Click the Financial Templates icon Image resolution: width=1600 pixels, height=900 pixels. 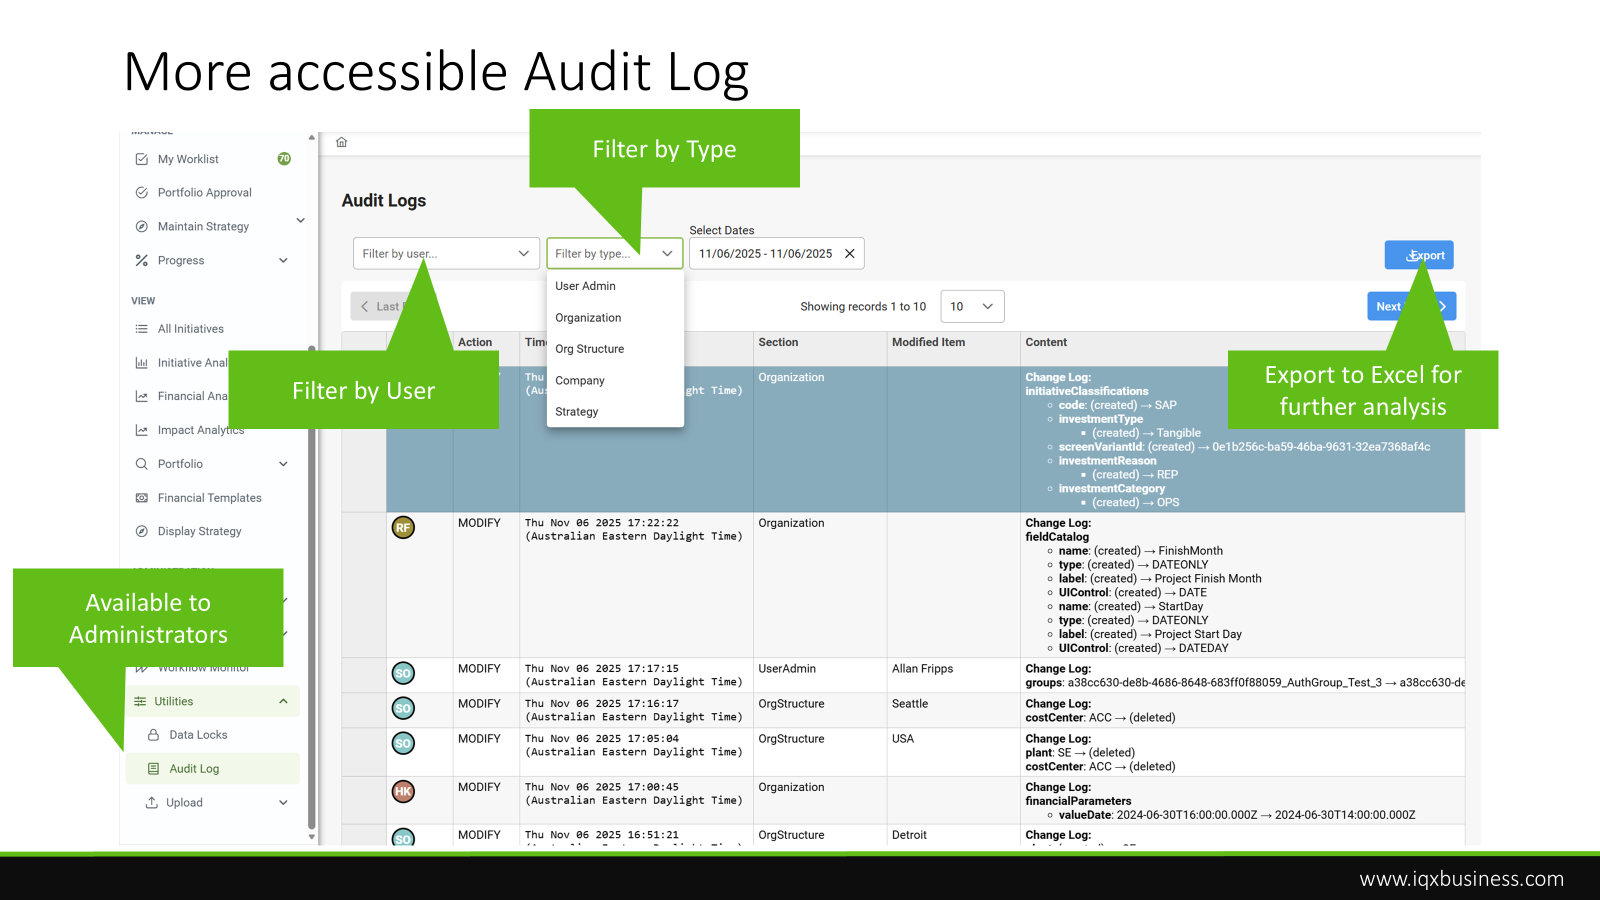point(142,498)
